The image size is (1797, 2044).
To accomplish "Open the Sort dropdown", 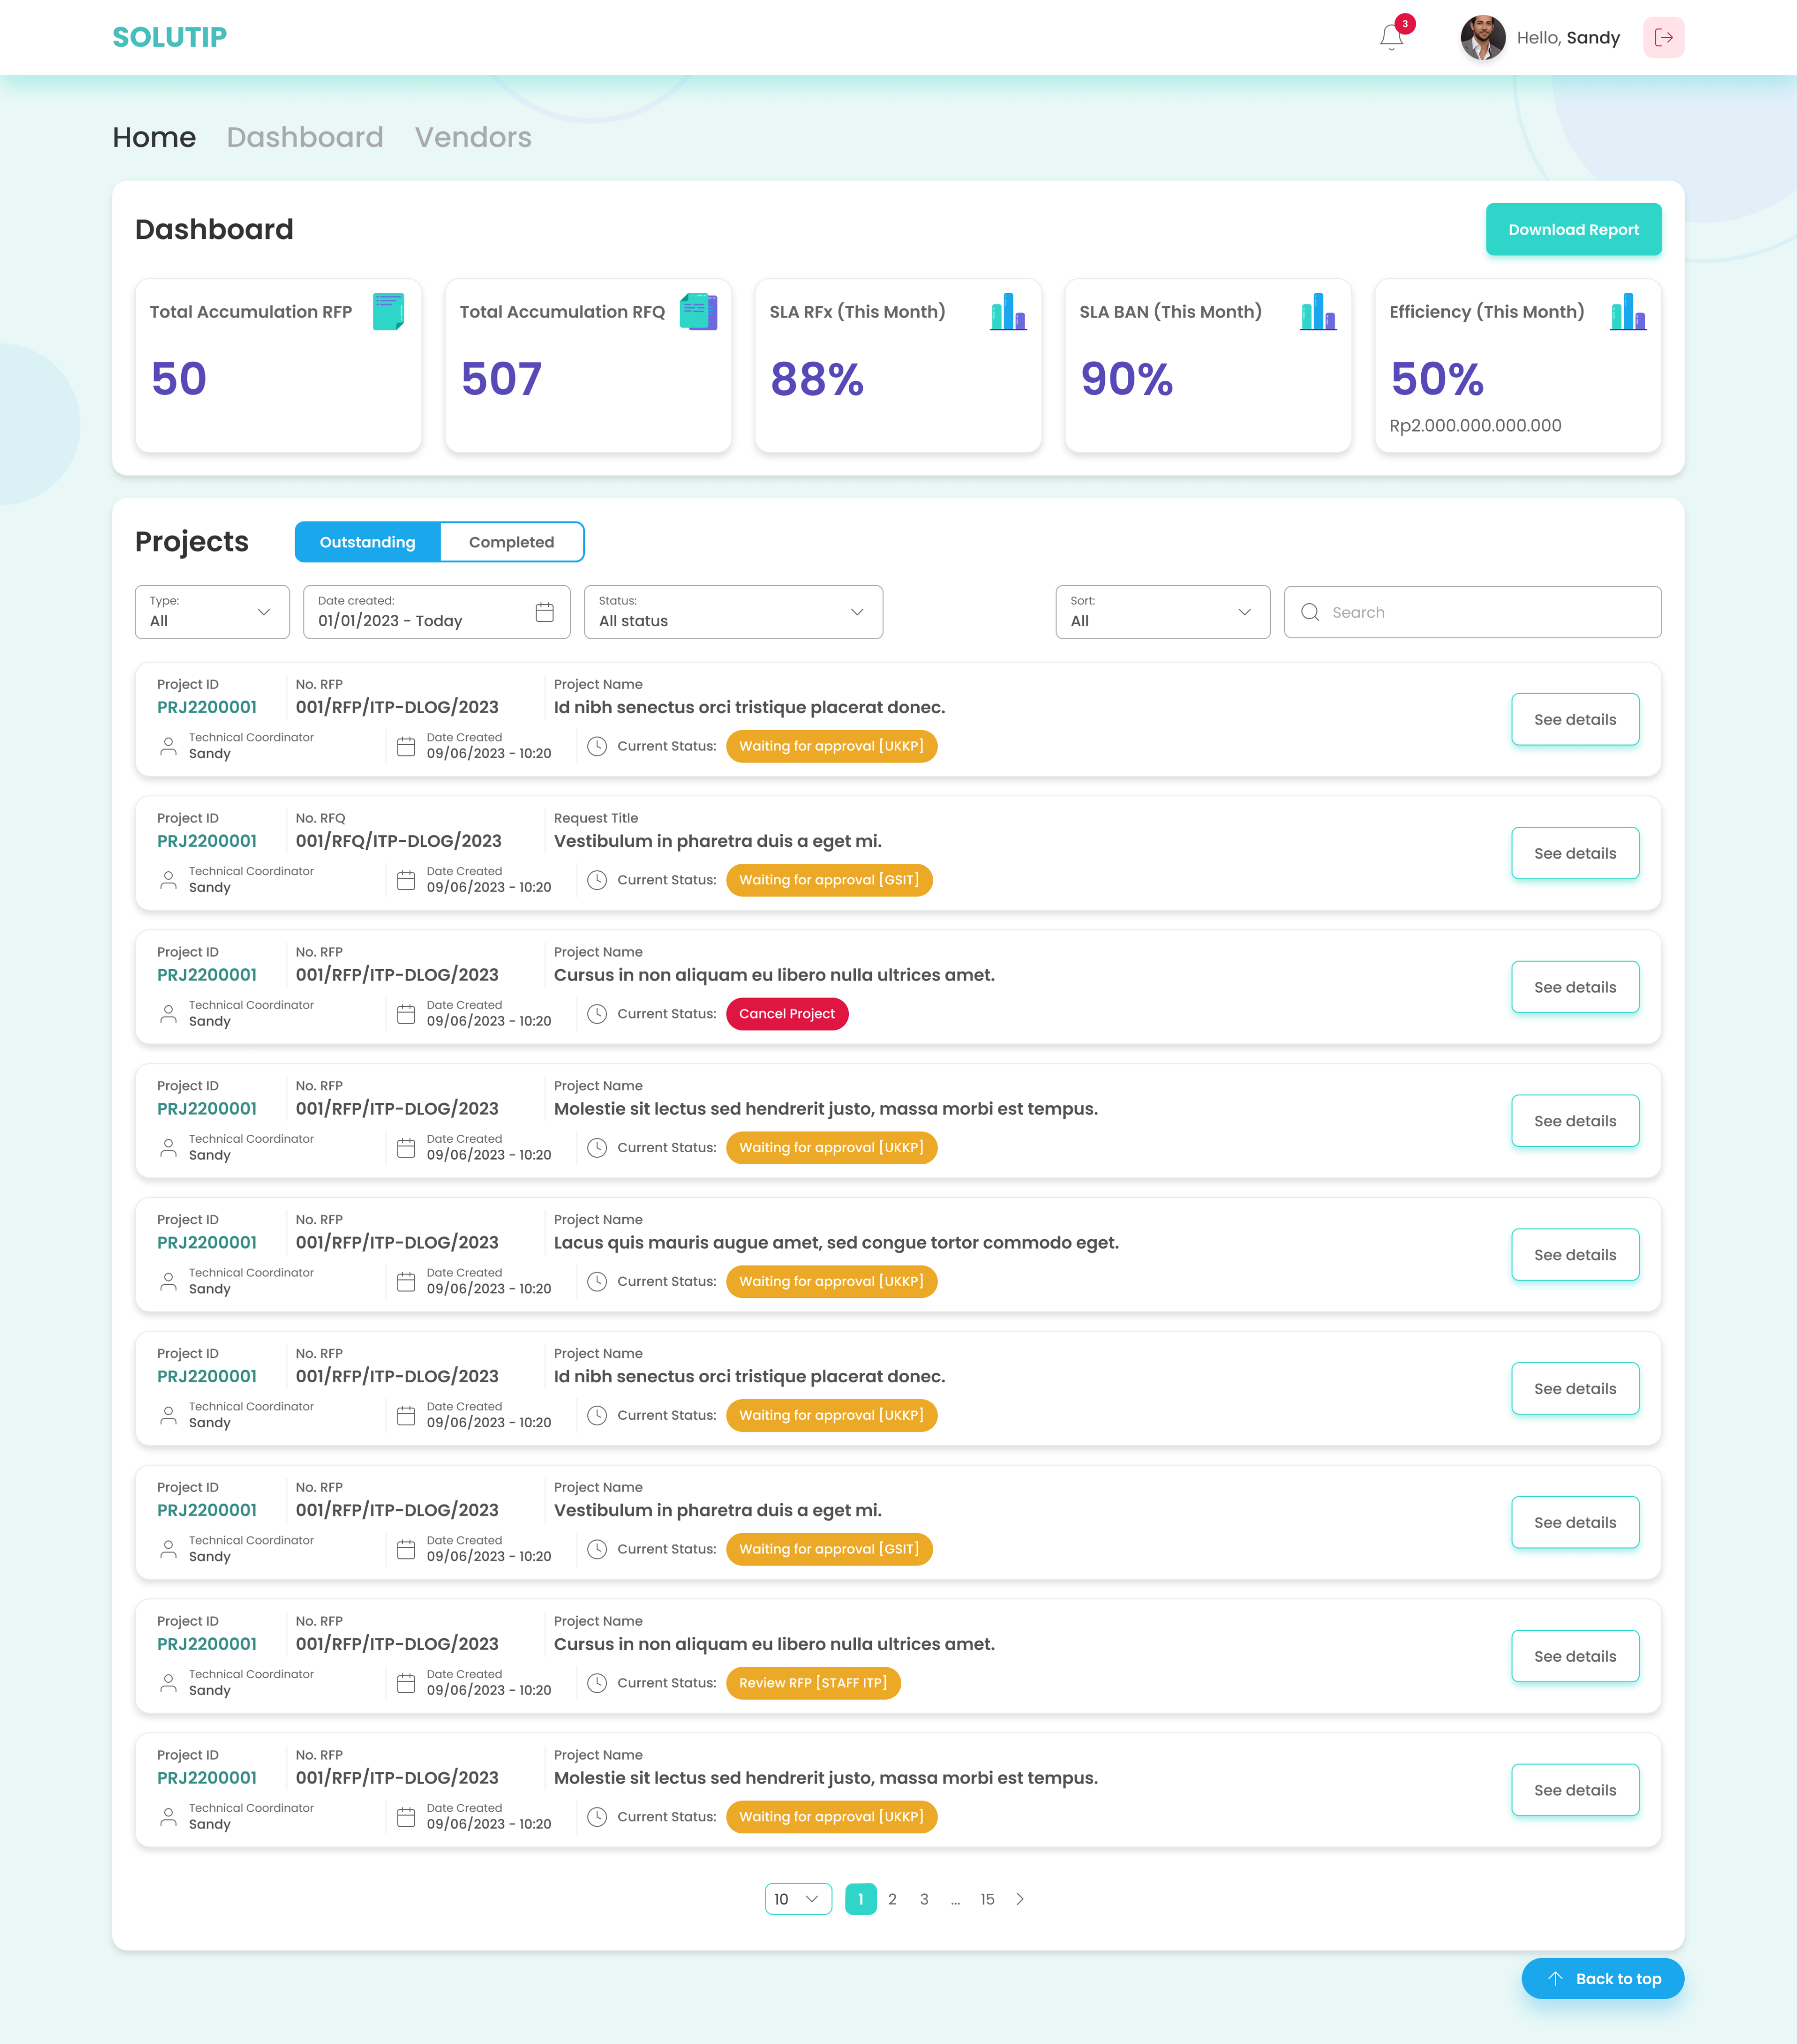I will [1162, 611].
